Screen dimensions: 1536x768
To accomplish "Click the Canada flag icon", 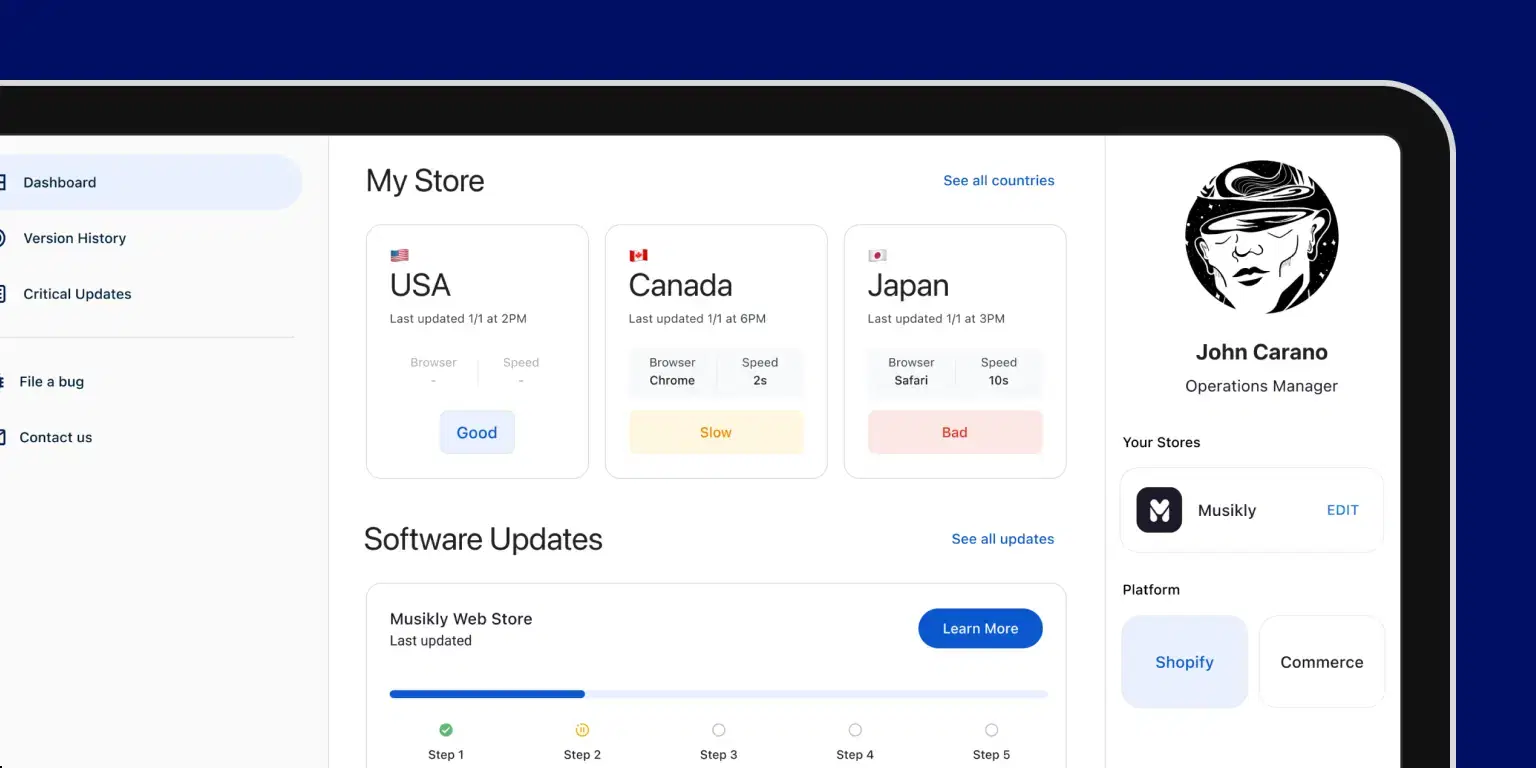I will click(638, 256).
